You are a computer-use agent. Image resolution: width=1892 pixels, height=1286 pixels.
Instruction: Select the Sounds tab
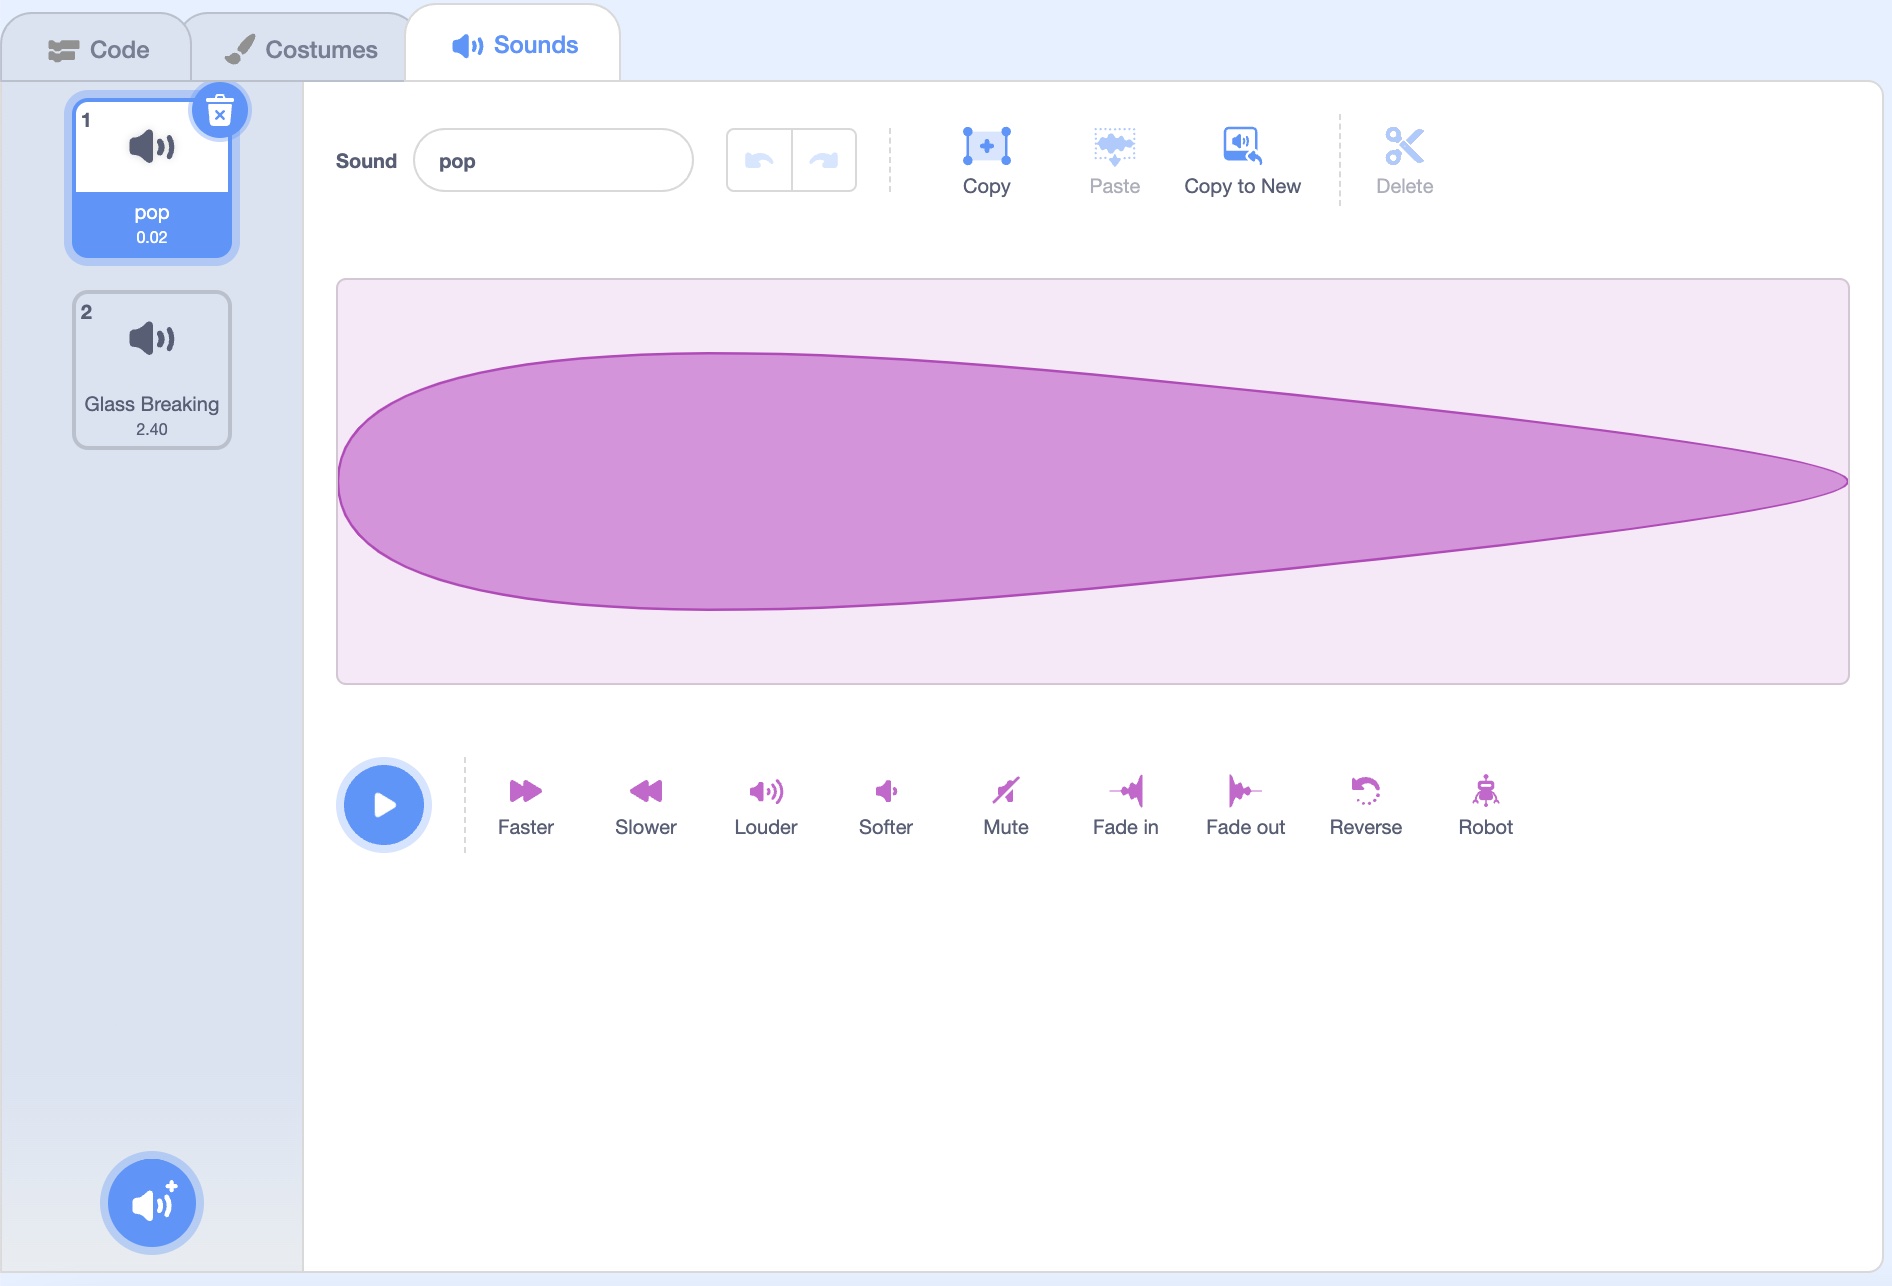tap(514, 45)
